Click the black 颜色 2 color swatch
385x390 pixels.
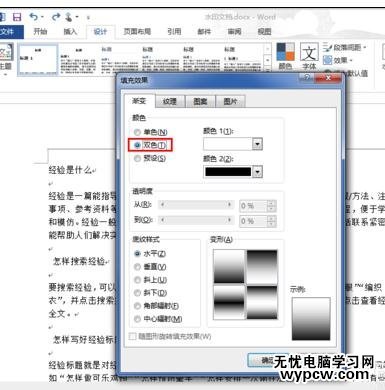[228, 172]
